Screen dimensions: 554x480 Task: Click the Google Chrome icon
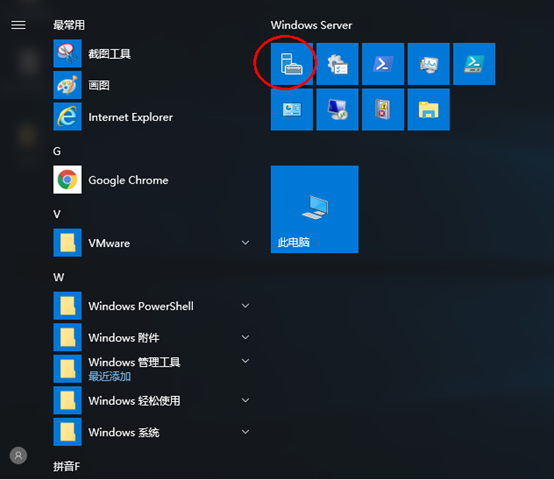coord(67,180)
